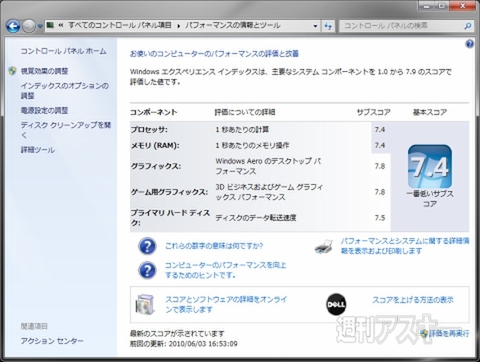The image size is (480, 362).
Task: Click the shield icon beside 視覚効果の調整
Action: point(13,71)
